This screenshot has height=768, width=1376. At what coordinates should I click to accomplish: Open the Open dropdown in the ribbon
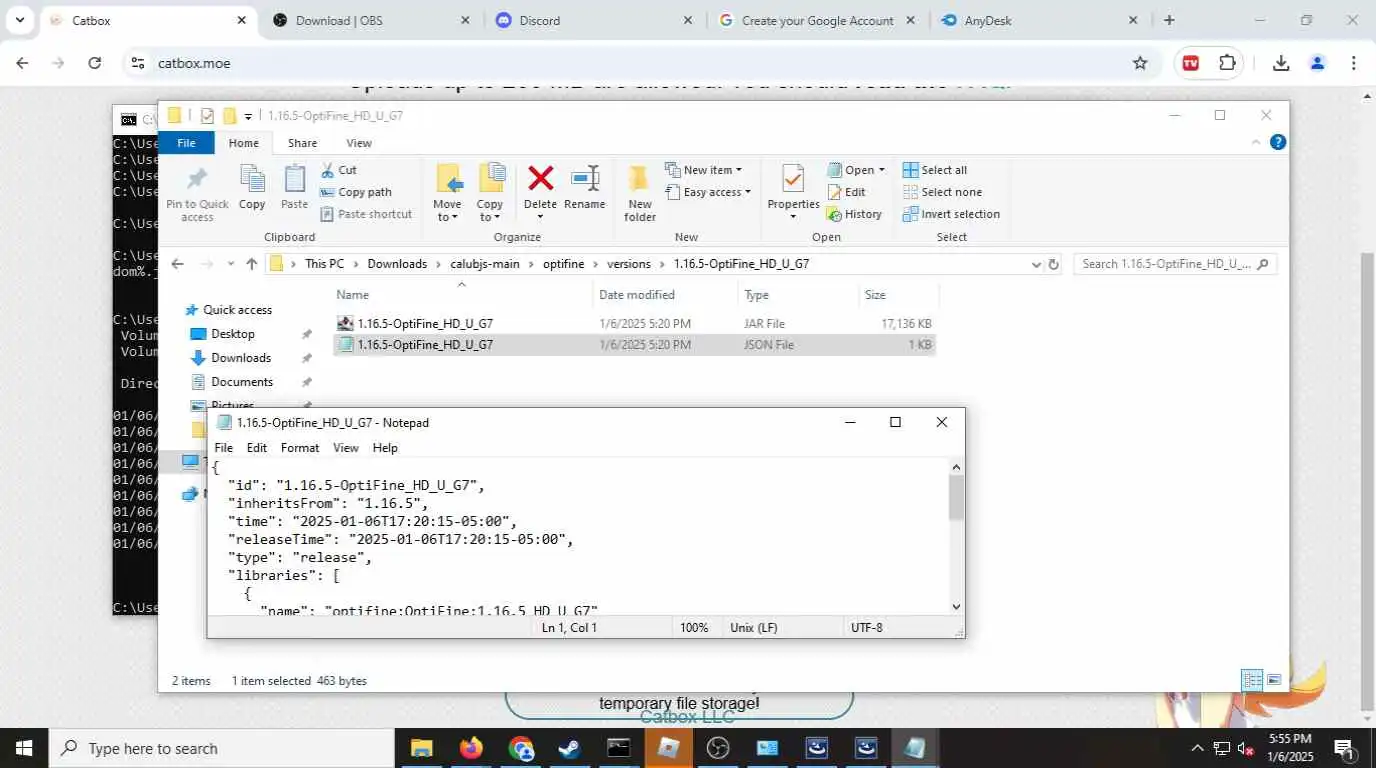[856, 170]
